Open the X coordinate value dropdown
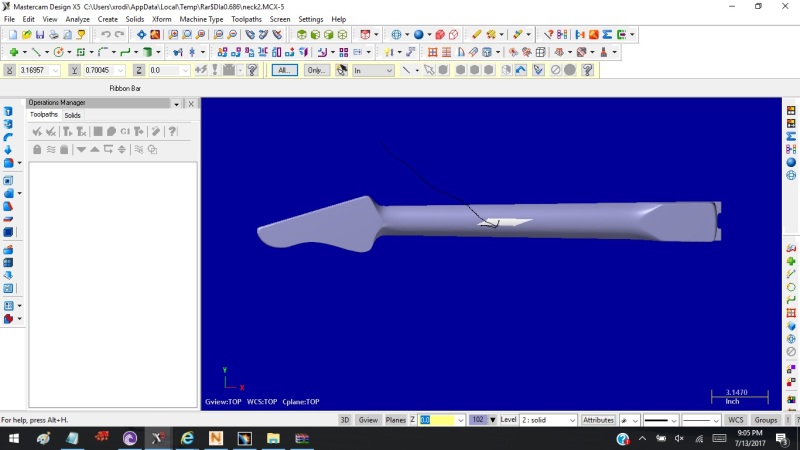The width and height of the screenshot is (800, 450). (55, 70)
